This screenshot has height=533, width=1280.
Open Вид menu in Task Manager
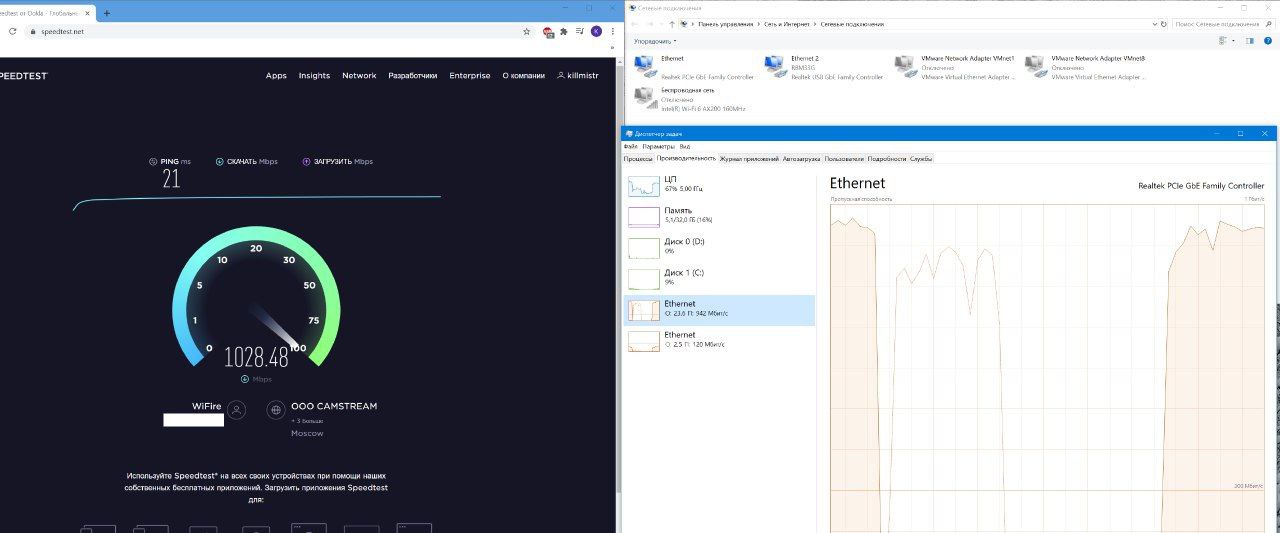[685, 146]
